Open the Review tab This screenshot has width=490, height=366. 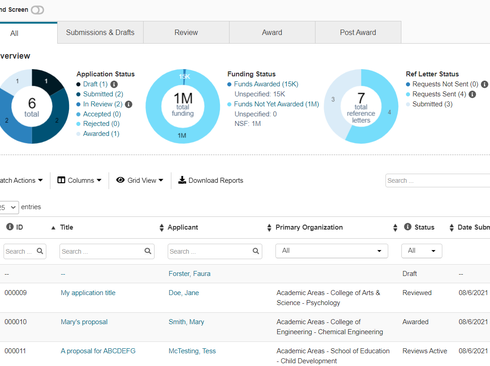(x=186, y=32)
